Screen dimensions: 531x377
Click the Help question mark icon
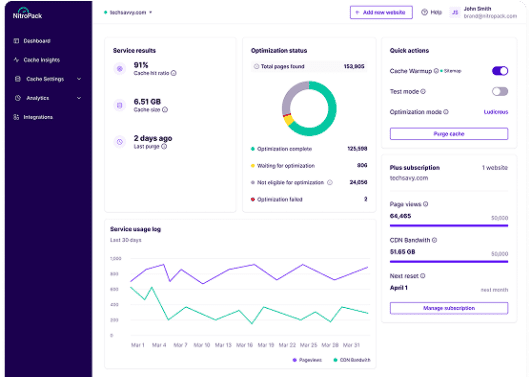tap(424, 12)
